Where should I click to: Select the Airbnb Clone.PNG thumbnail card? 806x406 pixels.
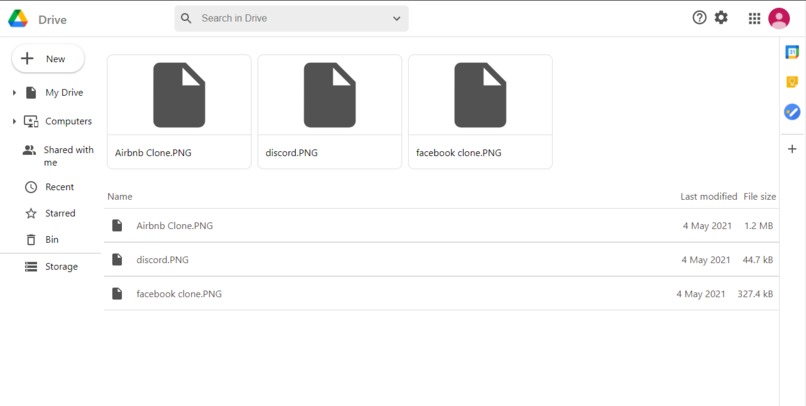click(x=179, y=112)
